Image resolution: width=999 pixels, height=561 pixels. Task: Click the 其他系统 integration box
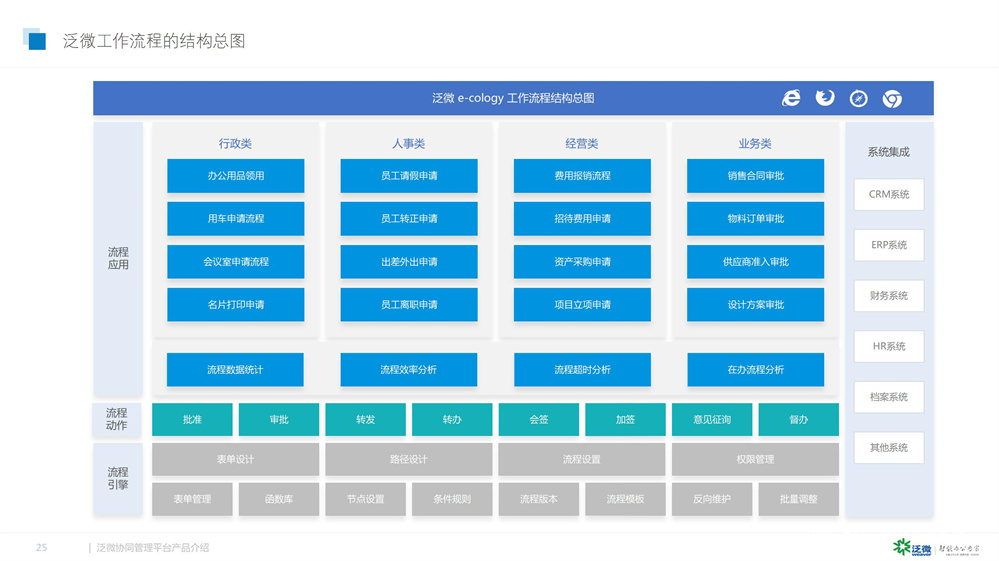(x=889, y=448)
